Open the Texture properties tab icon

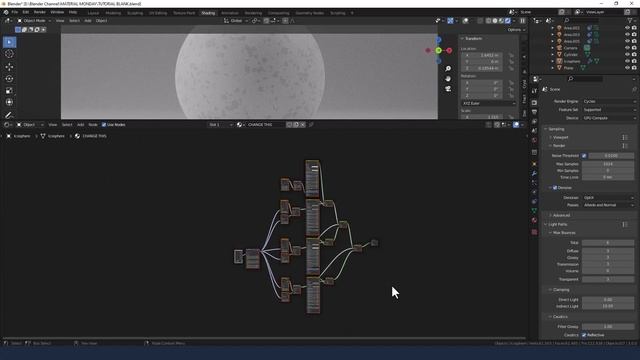[x=534, y=232]
